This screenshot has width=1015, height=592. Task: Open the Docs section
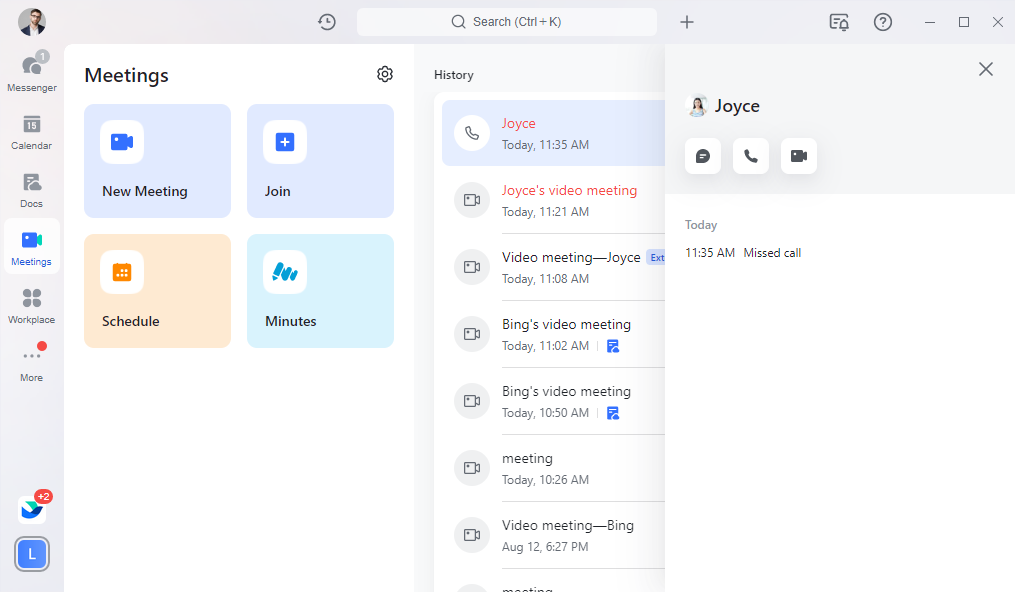(32, 190)
